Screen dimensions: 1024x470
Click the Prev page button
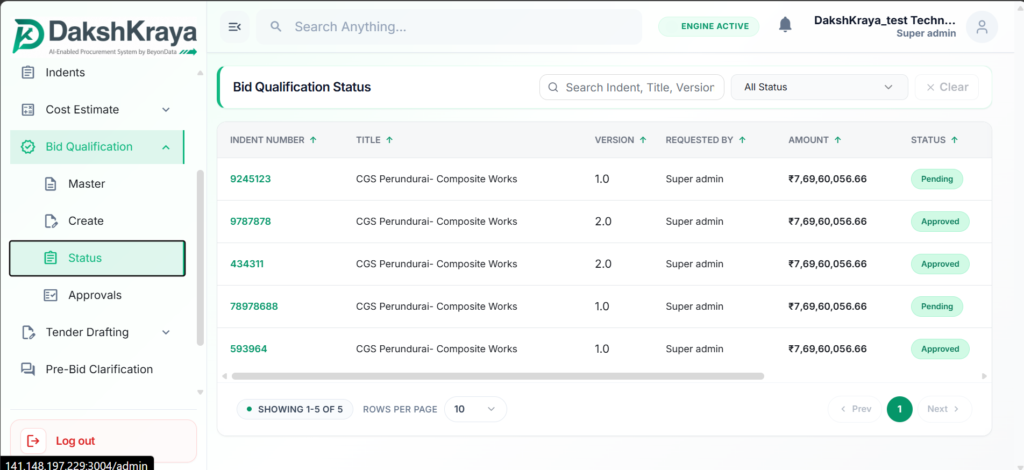click(855, 409)
